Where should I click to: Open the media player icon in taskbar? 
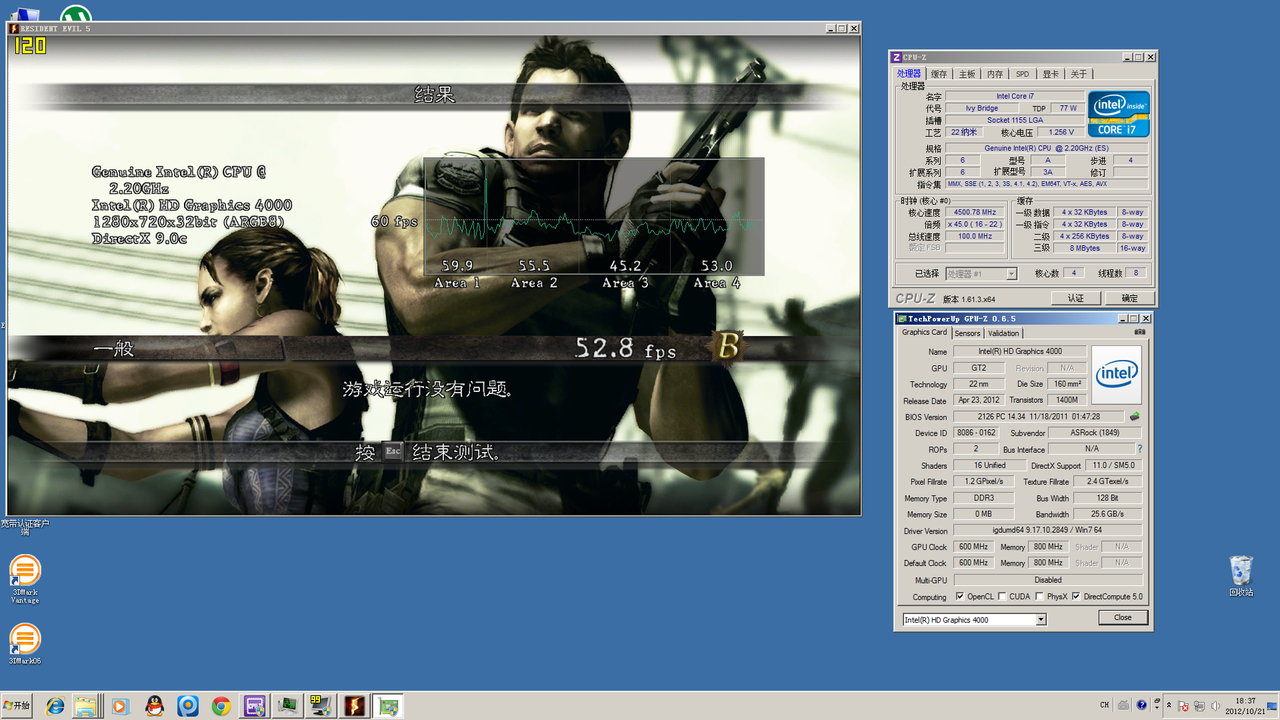[x=120, y=706]
